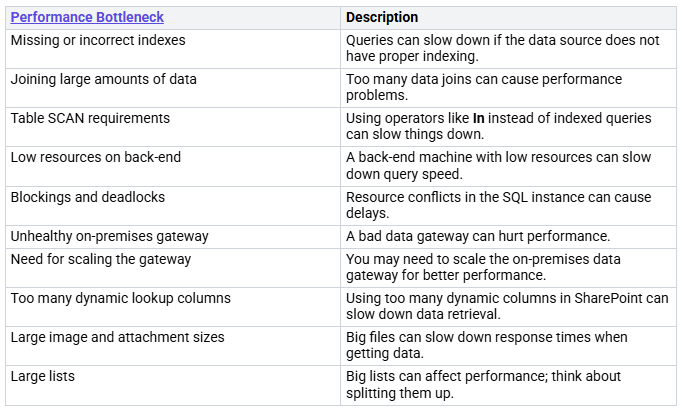Click the SQL instance resource conflicts description
Screen dimensions: 682x412
[x=497, y=205]
